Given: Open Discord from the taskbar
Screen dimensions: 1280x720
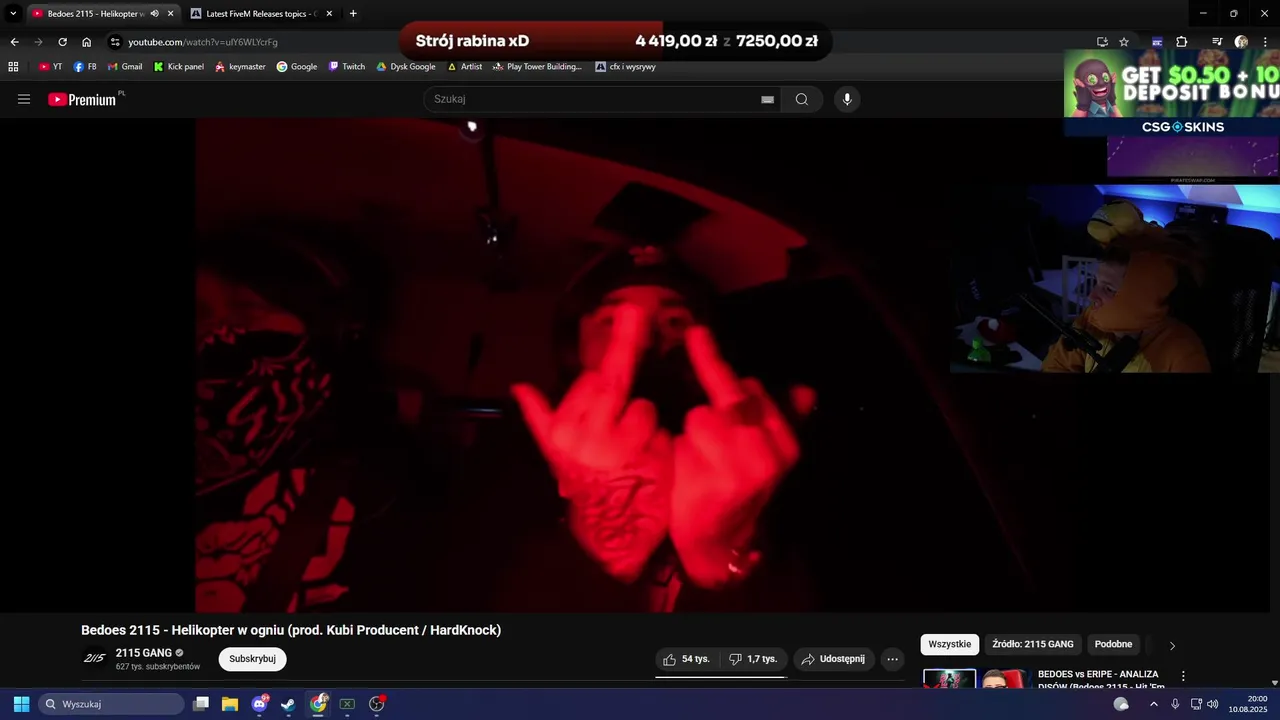Looking at the screenshot, I should point(260,704).
